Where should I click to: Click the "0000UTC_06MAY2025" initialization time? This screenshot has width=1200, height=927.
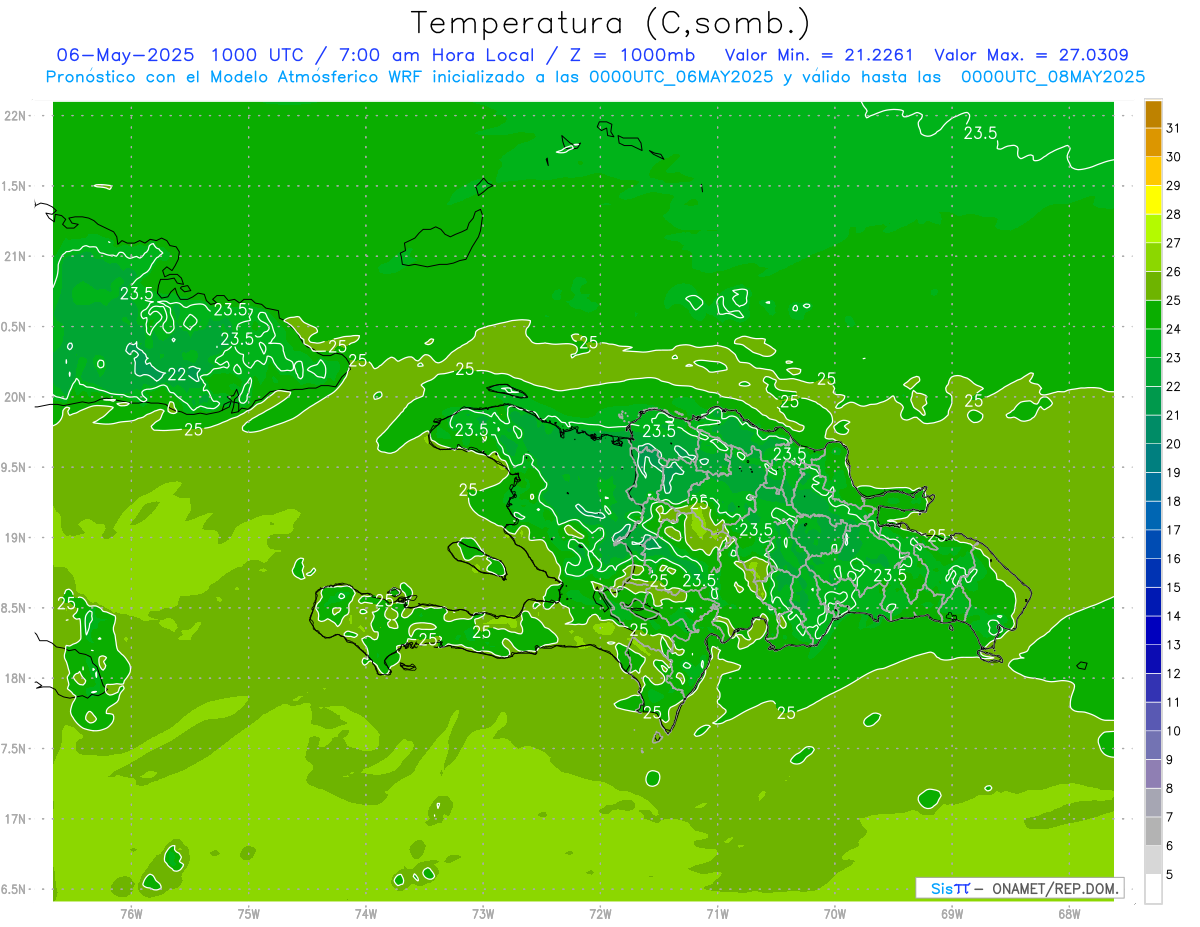[x=681, y=77]
